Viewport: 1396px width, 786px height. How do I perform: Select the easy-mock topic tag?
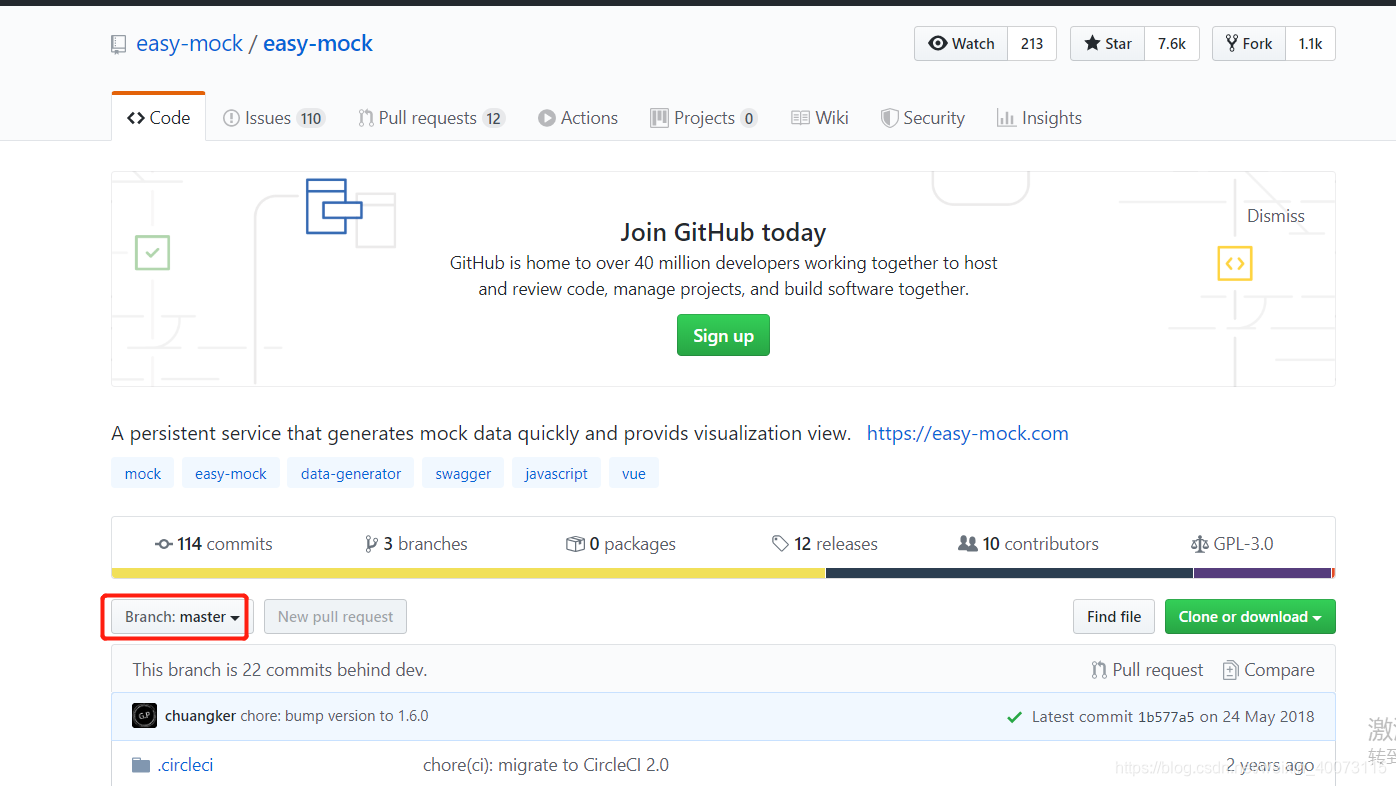click(230, 473)
